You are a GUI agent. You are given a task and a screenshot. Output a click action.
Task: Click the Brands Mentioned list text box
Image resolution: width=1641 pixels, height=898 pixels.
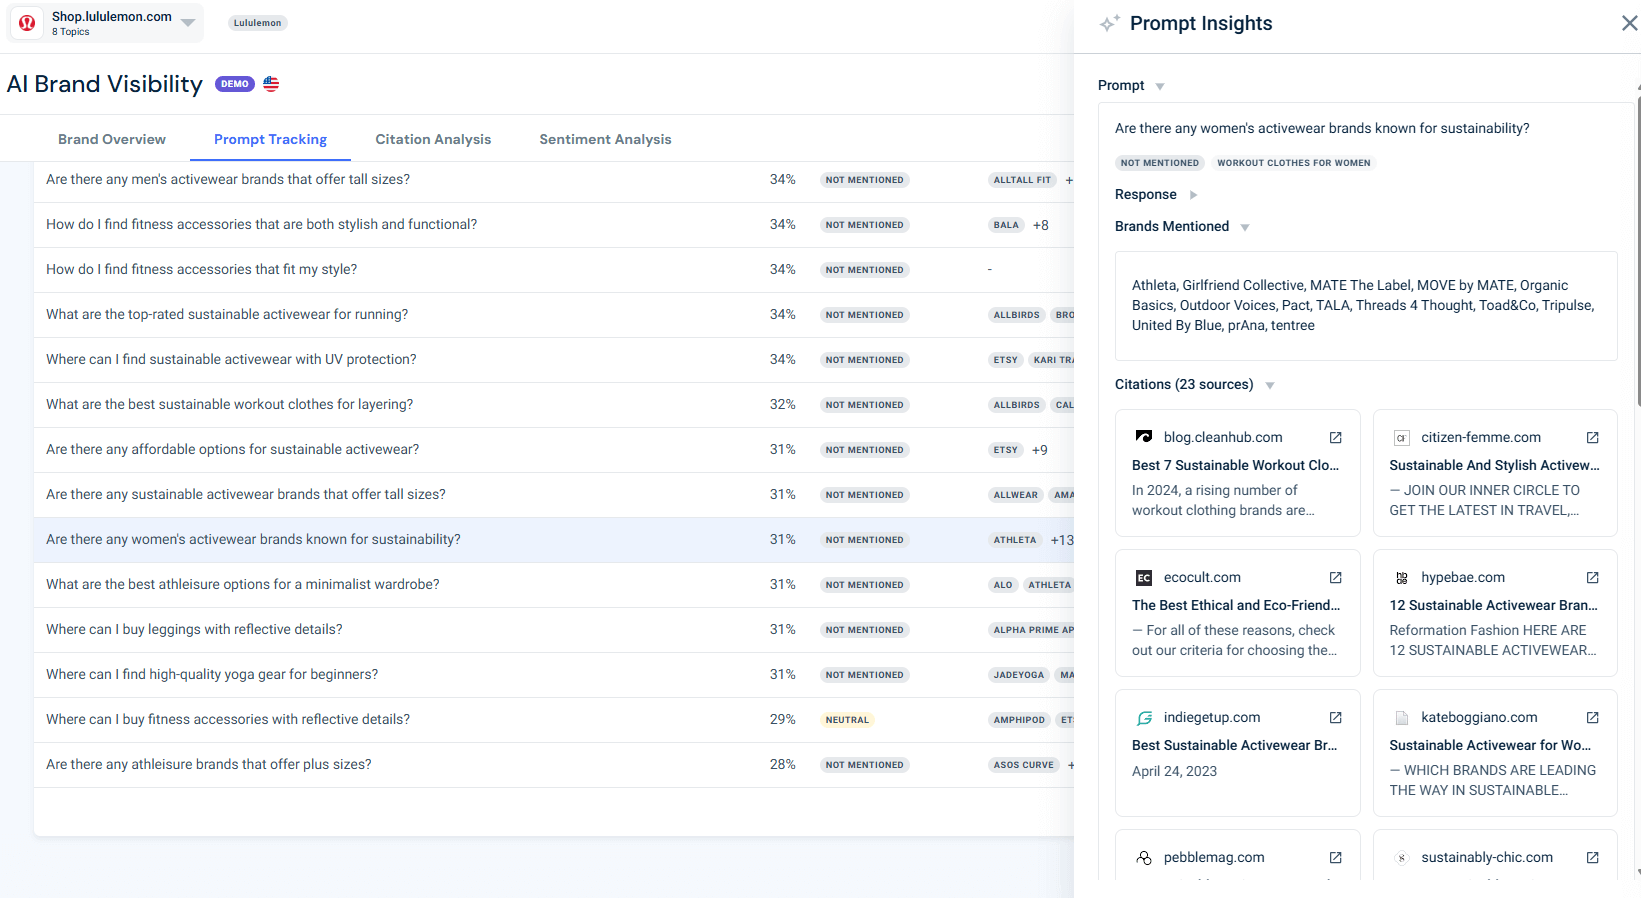(1366, 306)
